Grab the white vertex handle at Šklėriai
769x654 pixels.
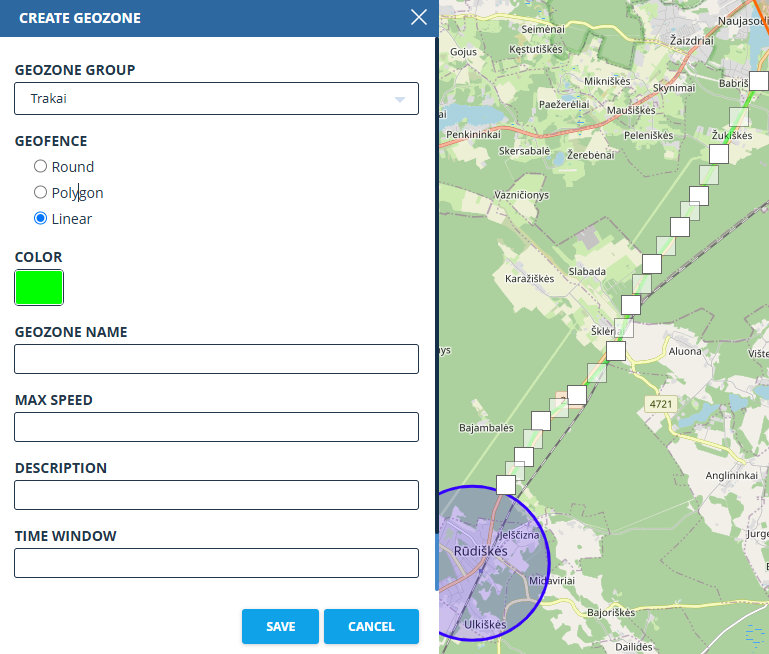click(616, 350)
